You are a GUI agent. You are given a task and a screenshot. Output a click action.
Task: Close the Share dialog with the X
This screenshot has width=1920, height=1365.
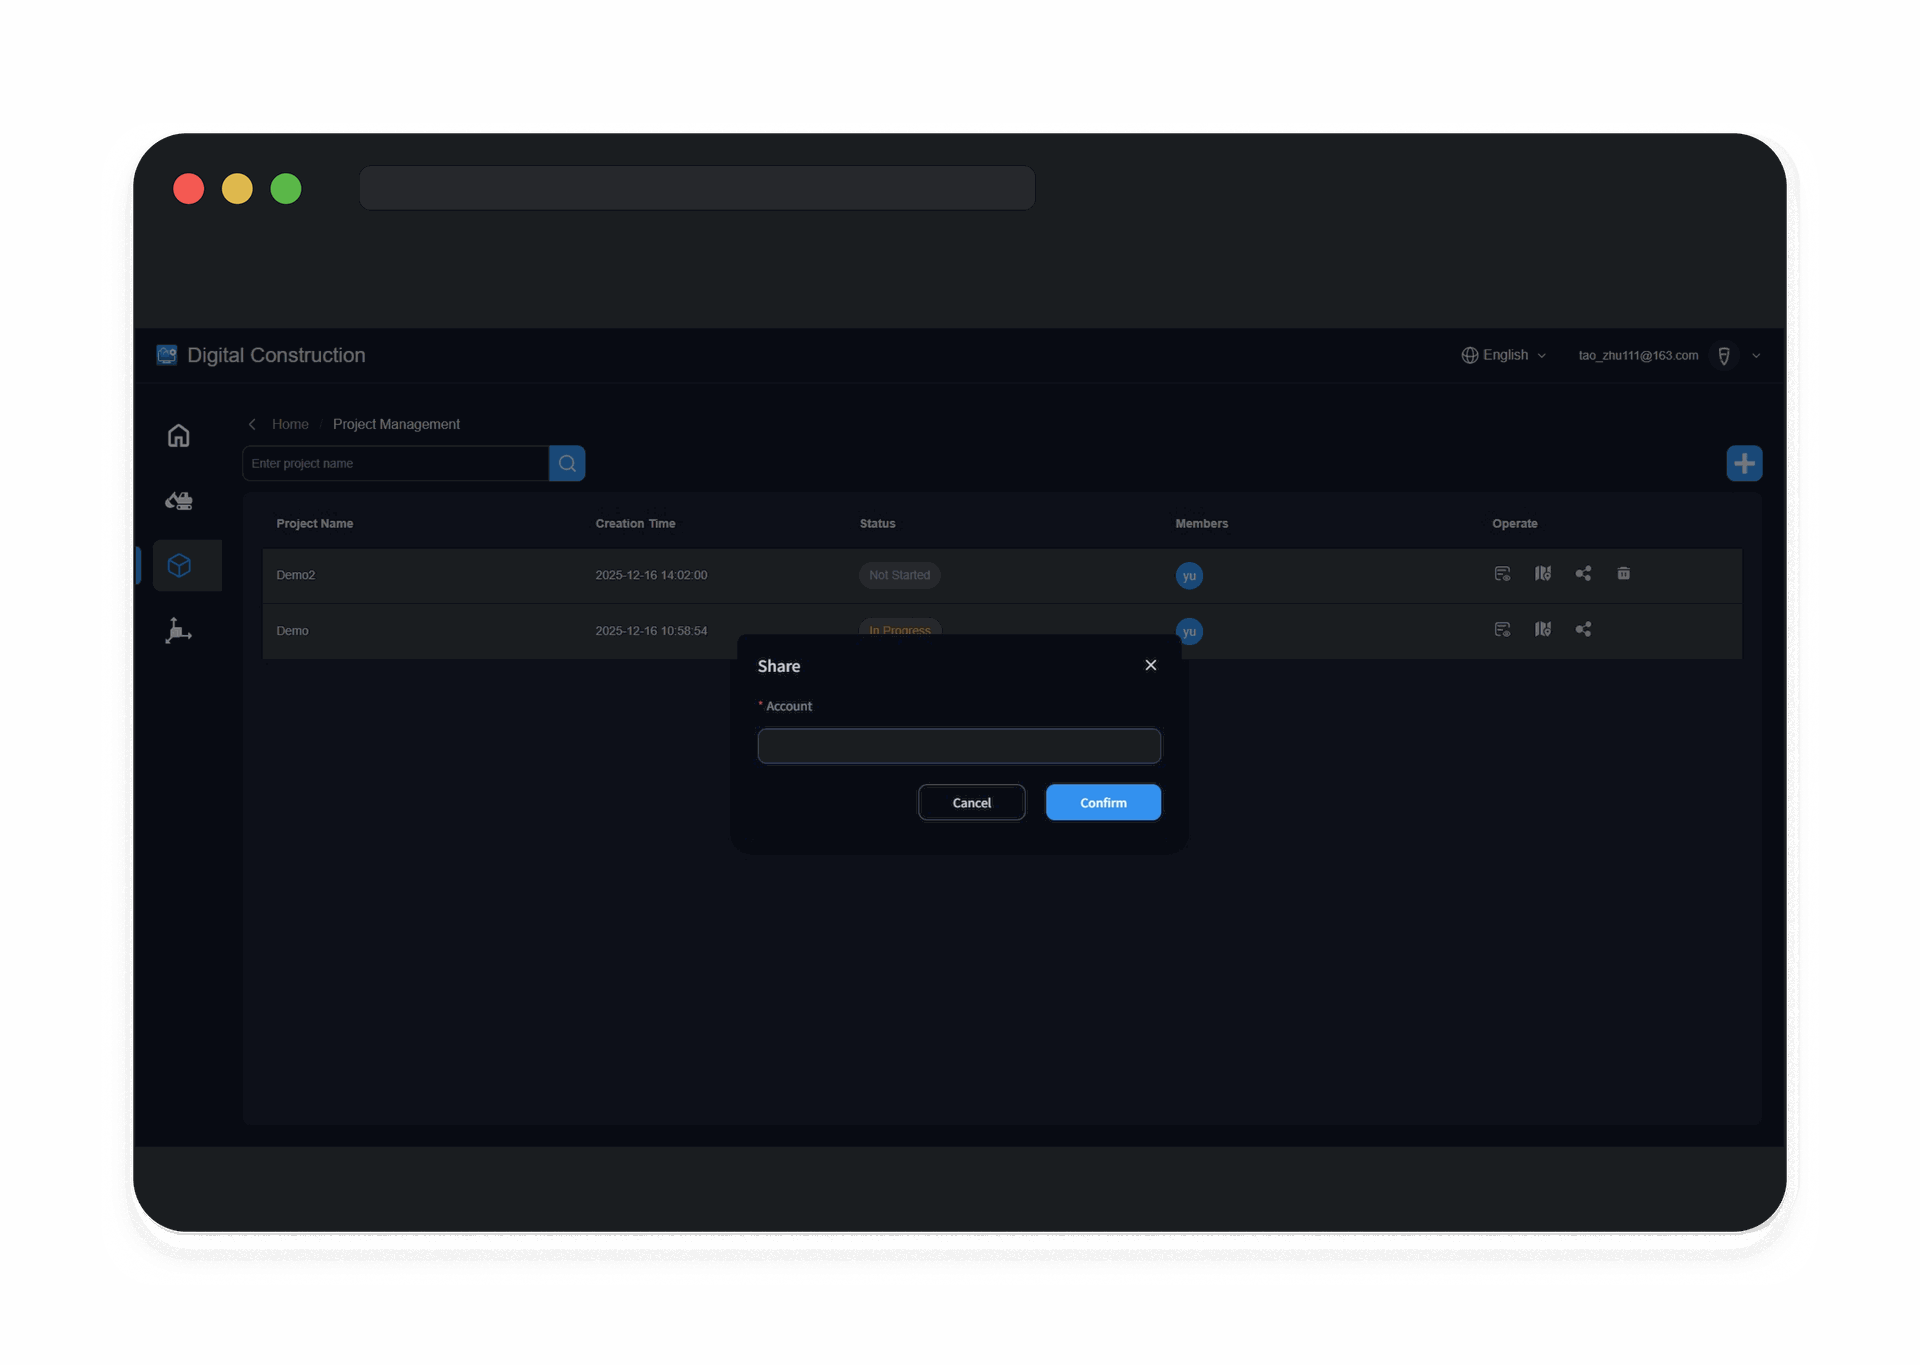[x=1150, y=665]
